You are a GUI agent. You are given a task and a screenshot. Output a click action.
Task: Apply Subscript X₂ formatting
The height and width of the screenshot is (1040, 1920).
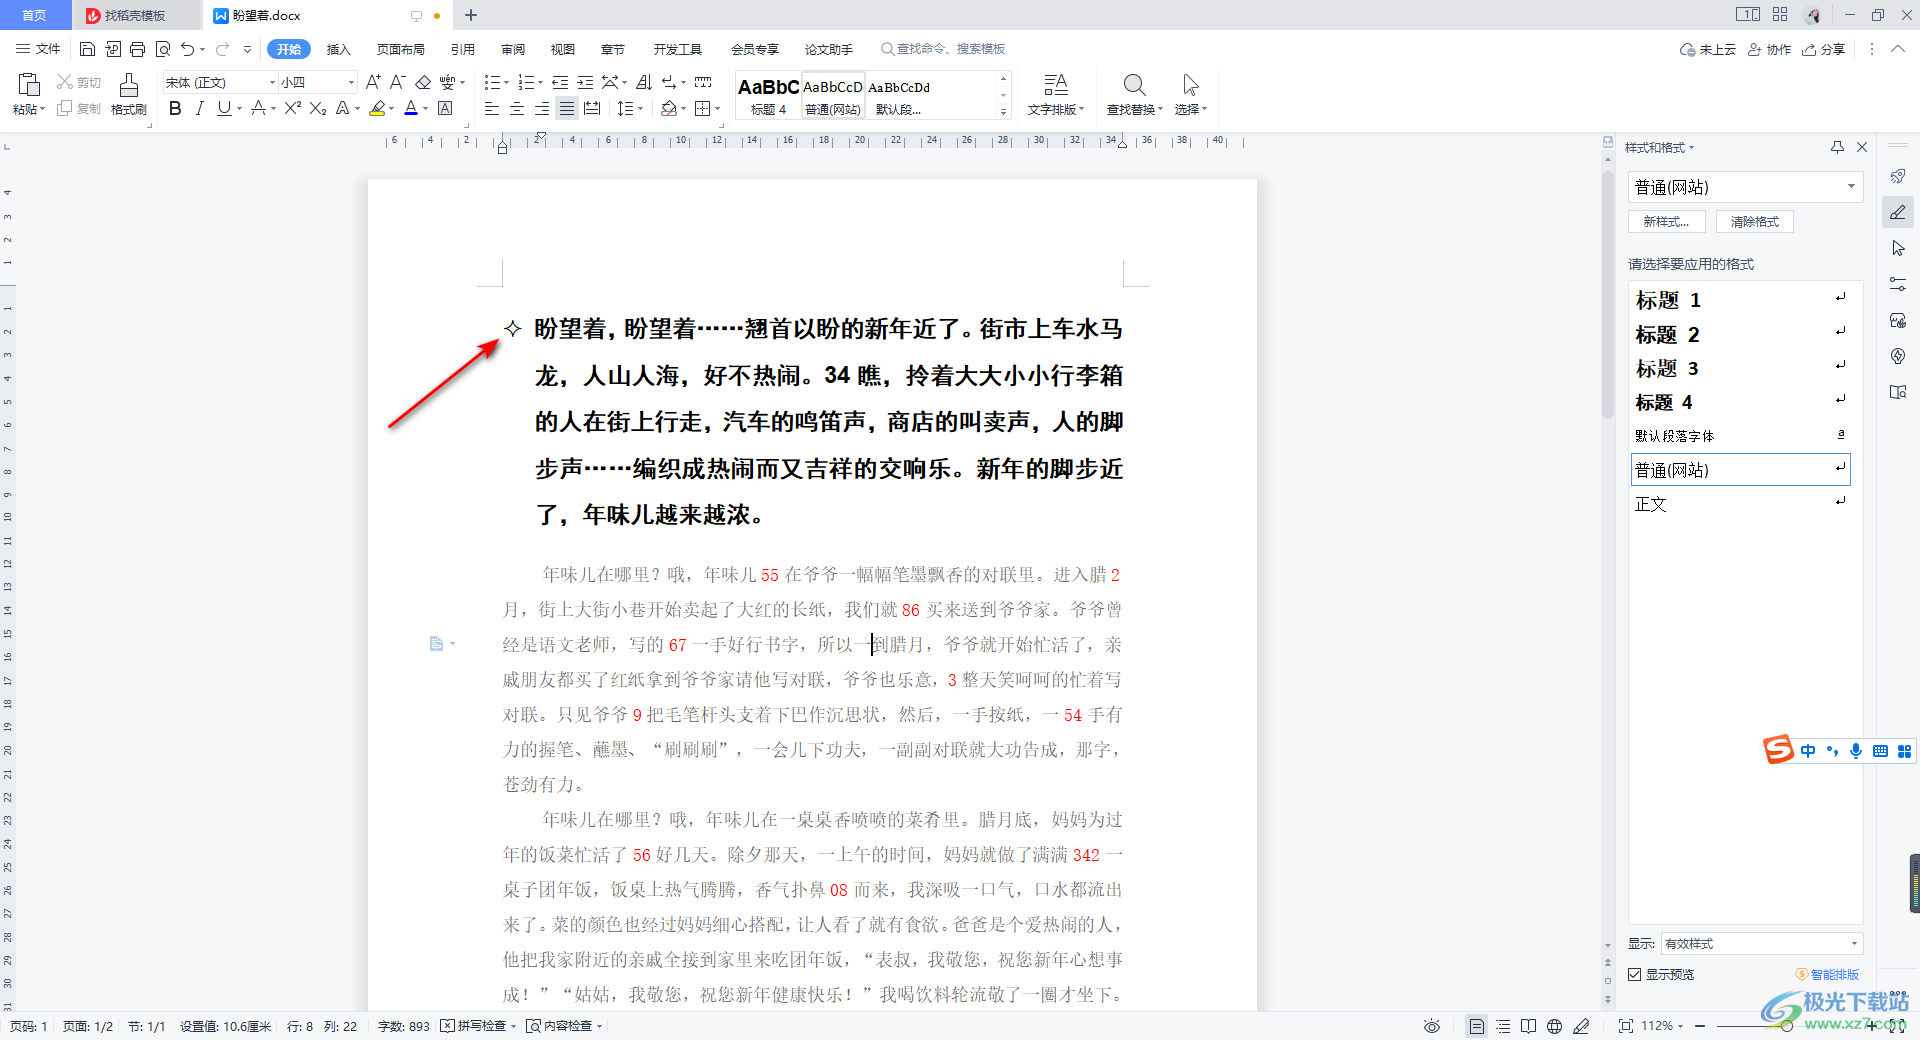(318, 108)
